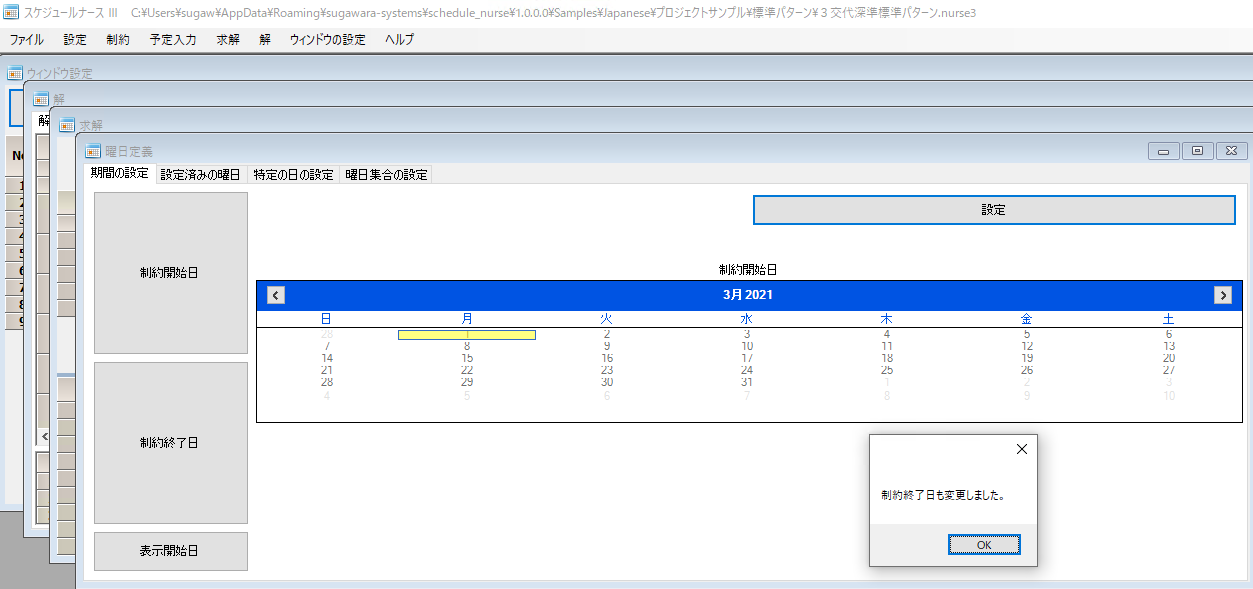Open the 予定入力 menu
1253x589 pixels.
click(x=173, y=40)
